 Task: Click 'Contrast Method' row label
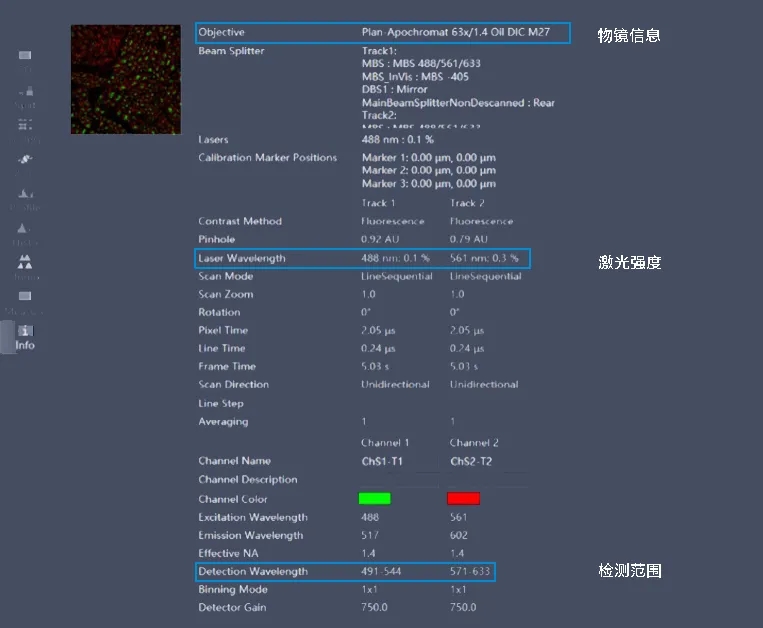click(x=240, y=221)
